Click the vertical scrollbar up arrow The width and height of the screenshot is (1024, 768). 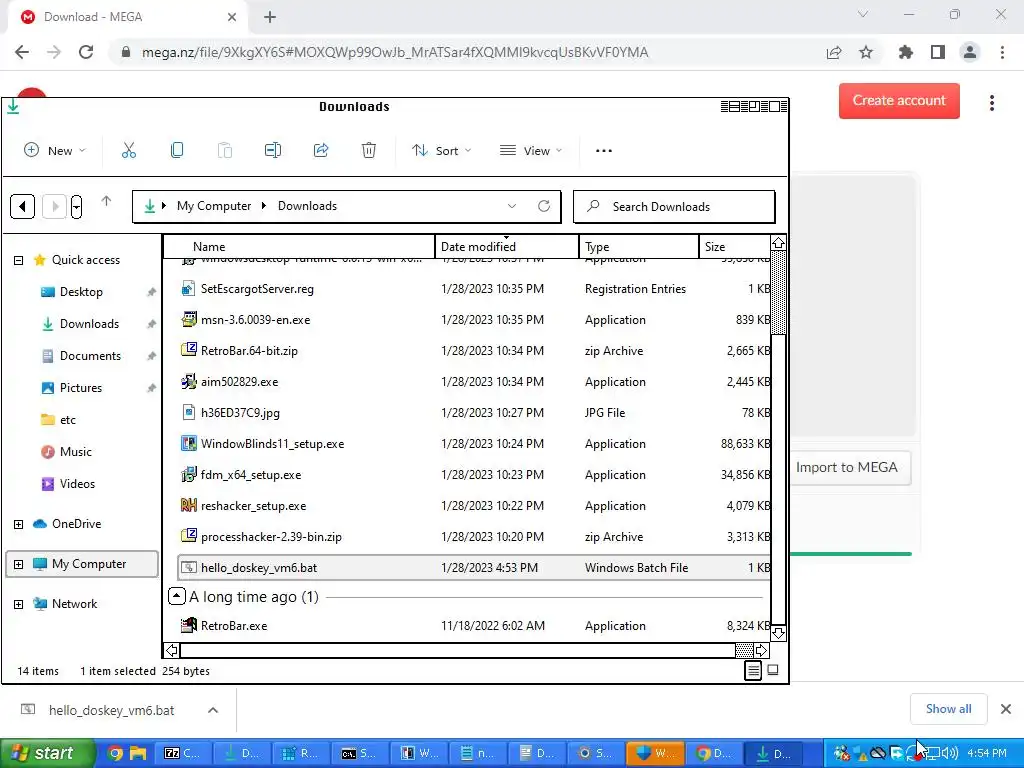pyautogui.click(x=778, y=243)
